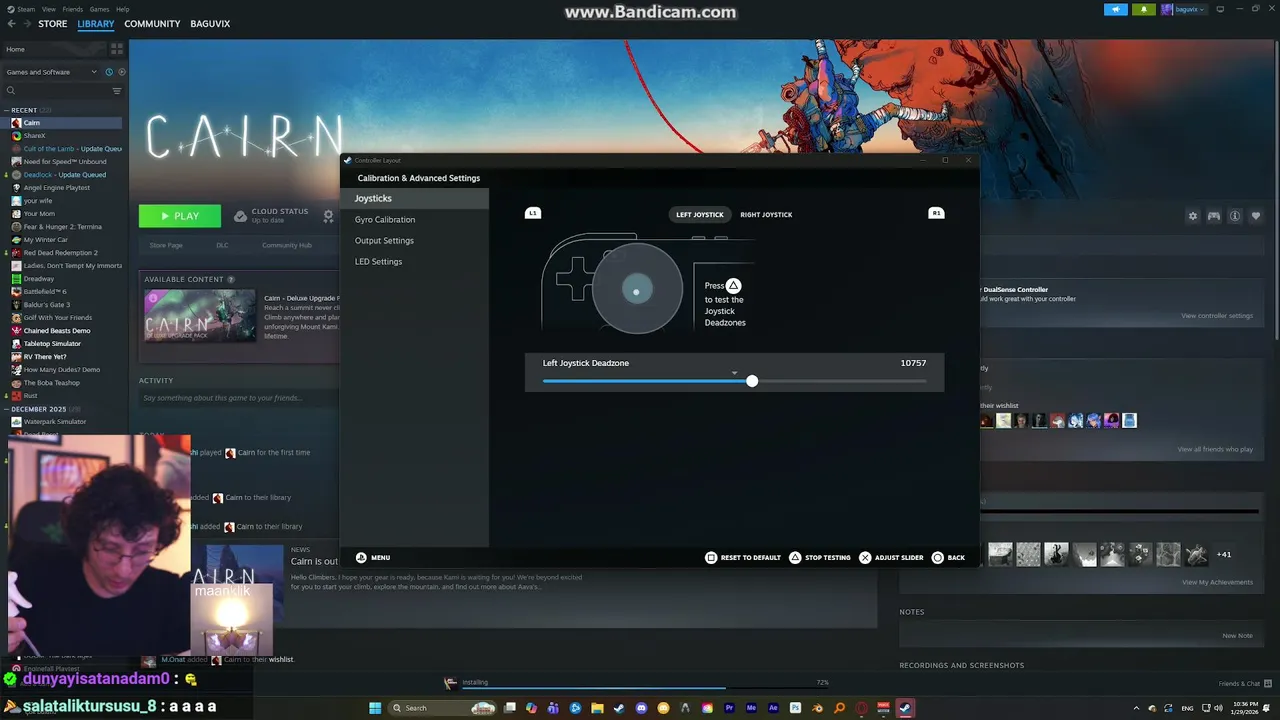Open the Steam menu in the menu bar

[25, 9]
